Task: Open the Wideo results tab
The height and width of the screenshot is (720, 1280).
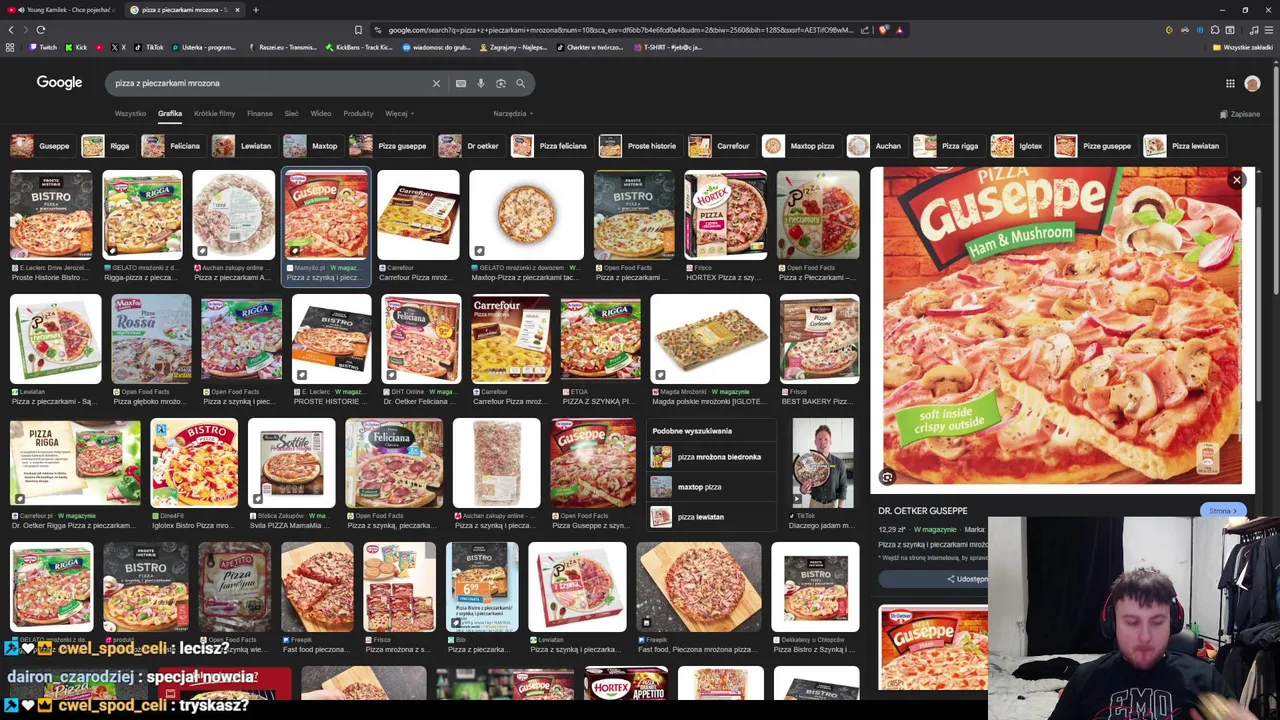Action: click(321, 114)
